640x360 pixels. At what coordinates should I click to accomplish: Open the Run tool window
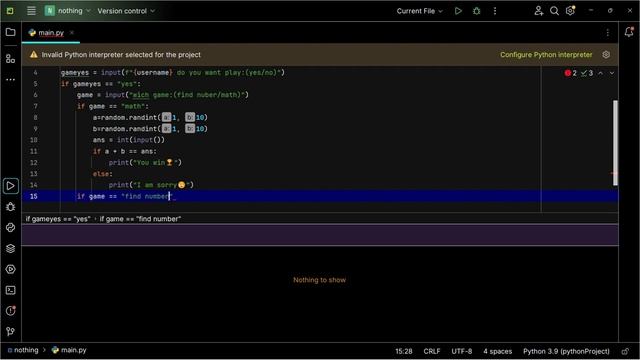(11, 186)
